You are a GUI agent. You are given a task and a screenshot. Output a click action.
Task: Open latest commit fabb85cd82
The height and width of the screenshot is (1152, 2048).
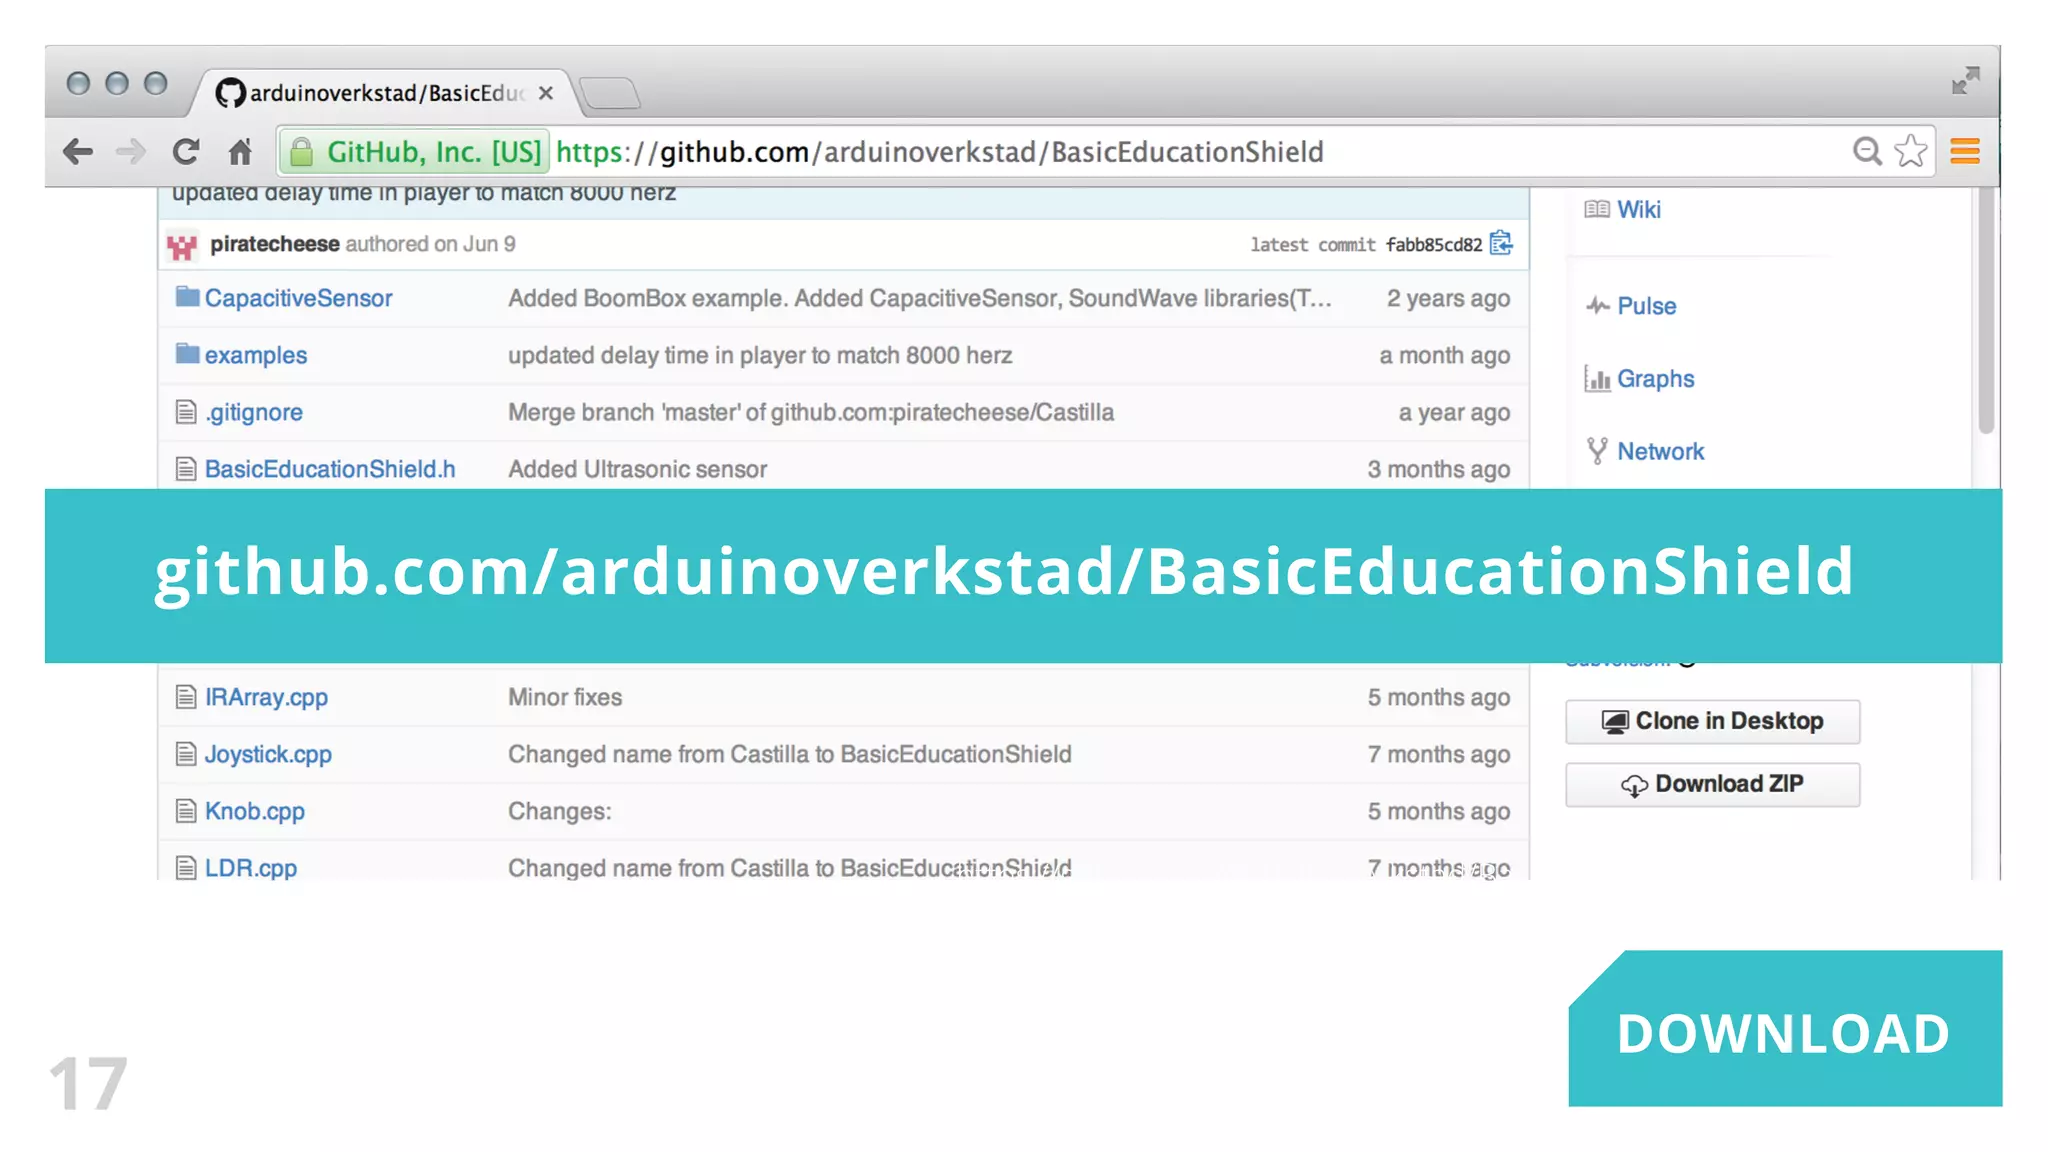point(1433,245)
